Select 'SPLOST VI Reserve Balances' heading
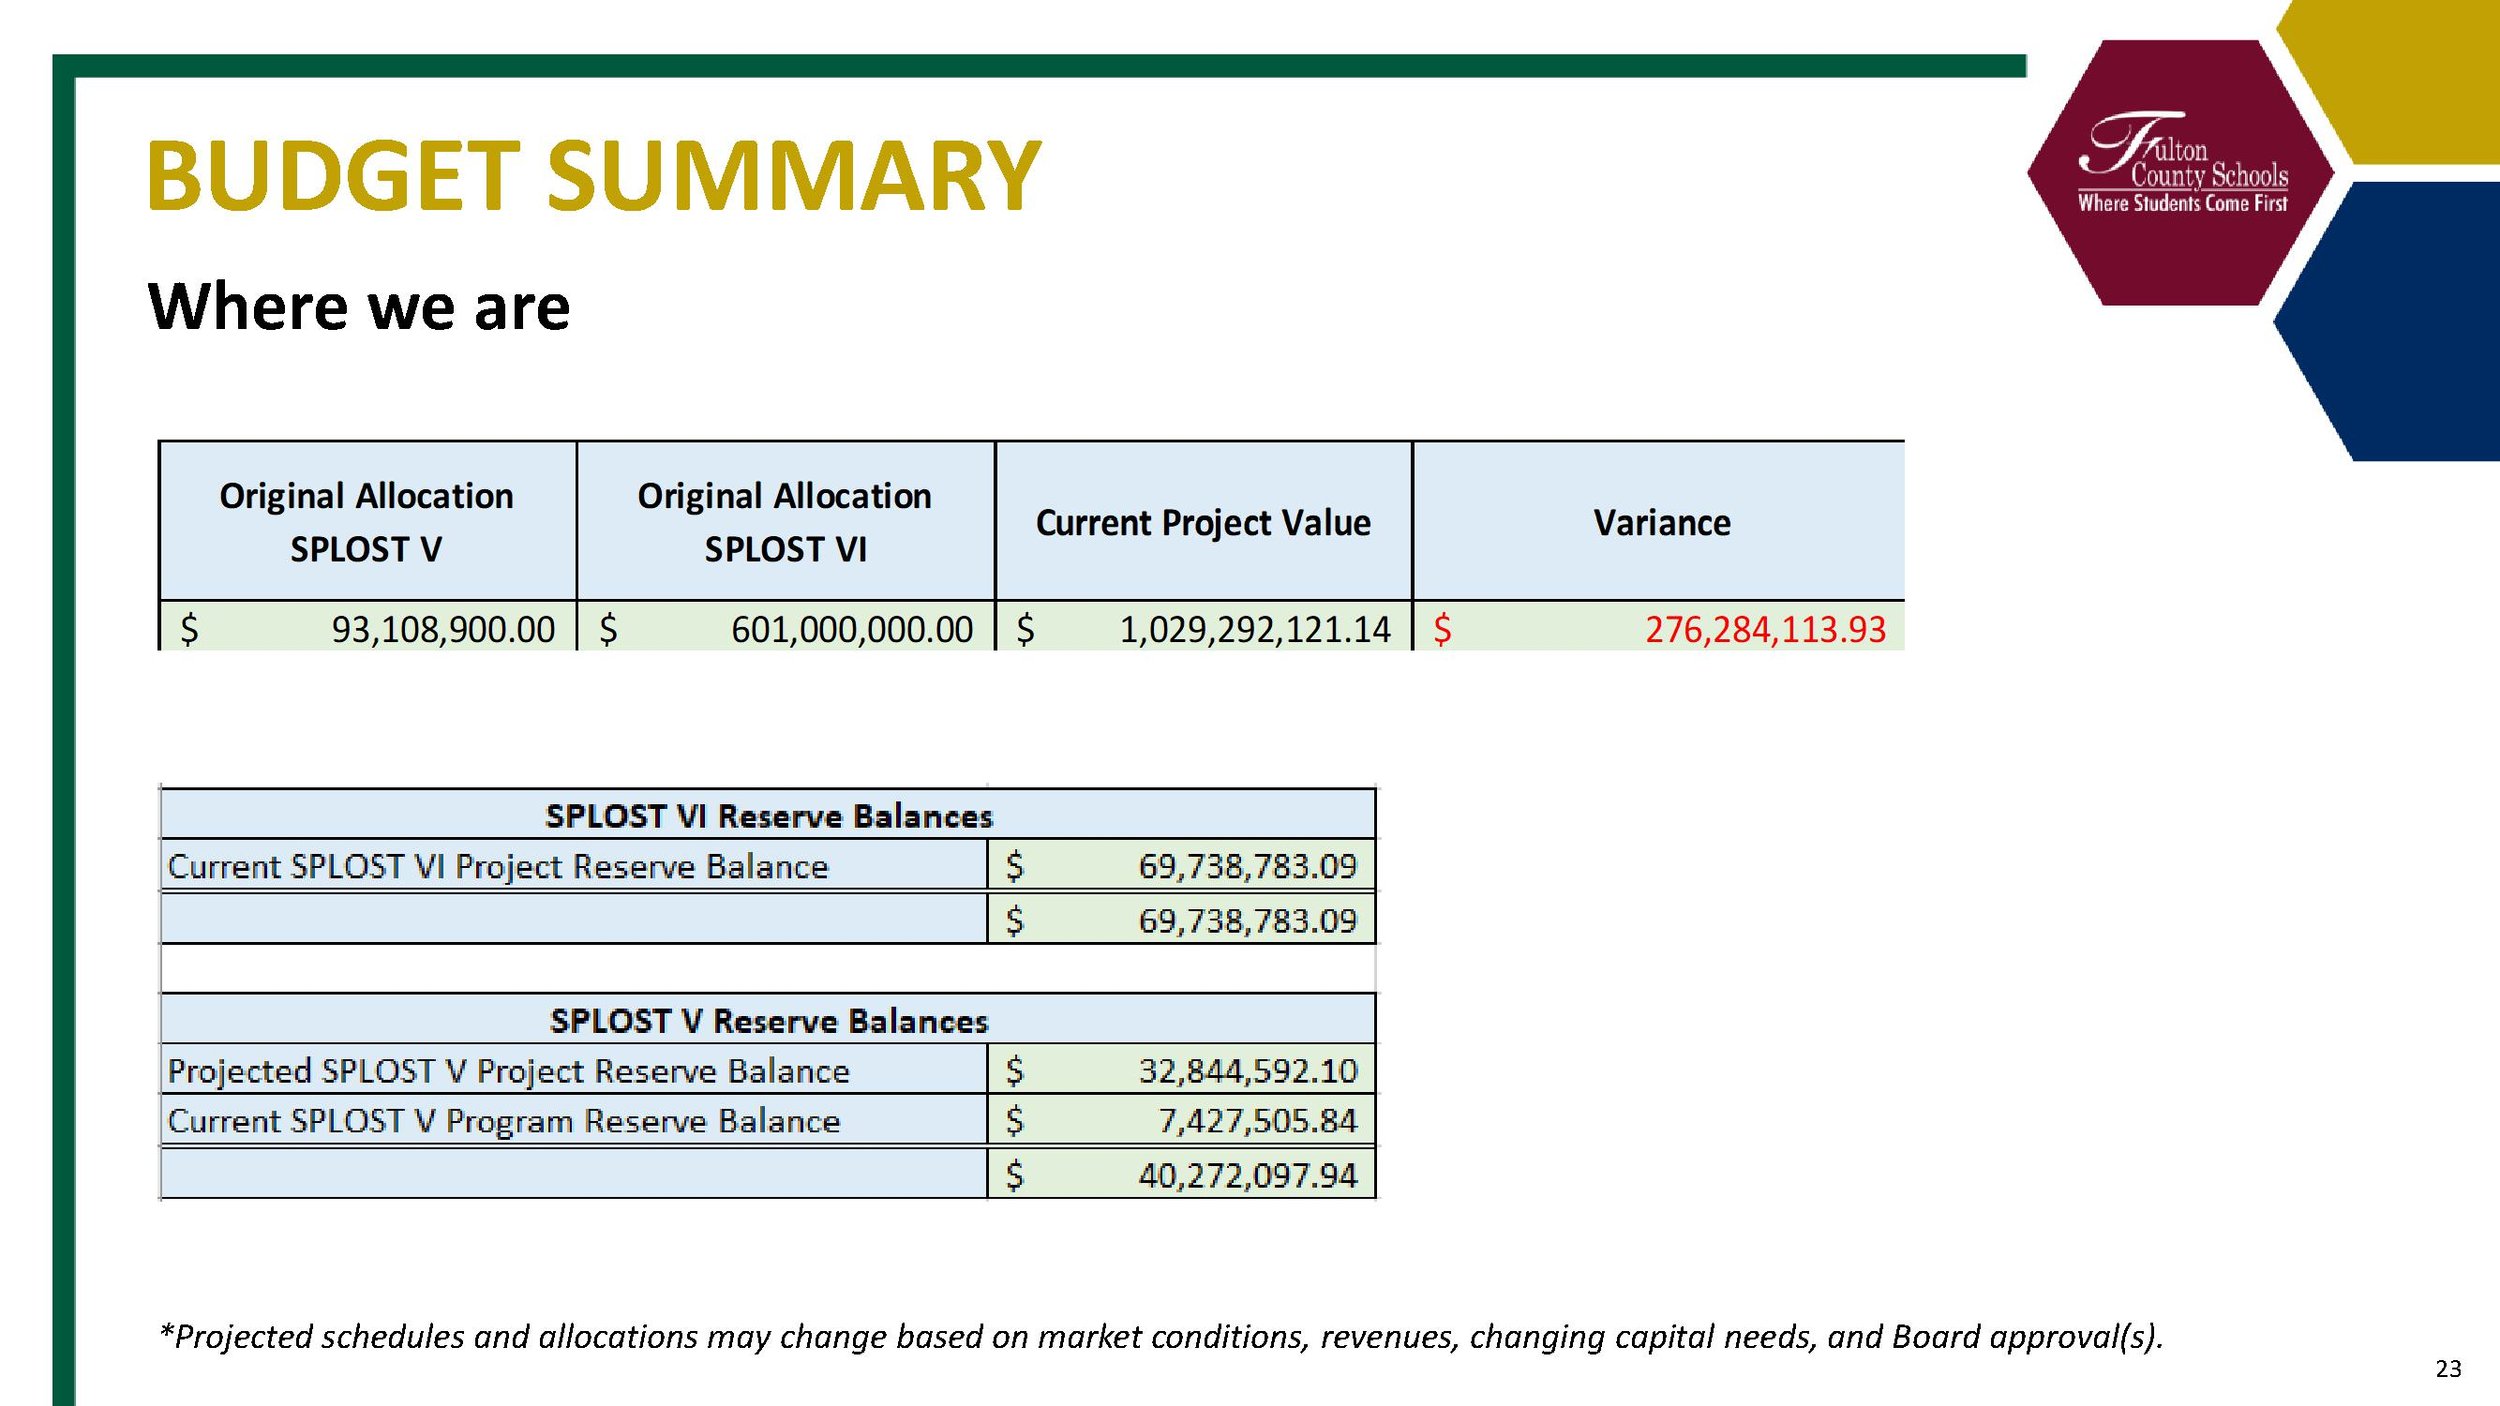 (768, 815)
